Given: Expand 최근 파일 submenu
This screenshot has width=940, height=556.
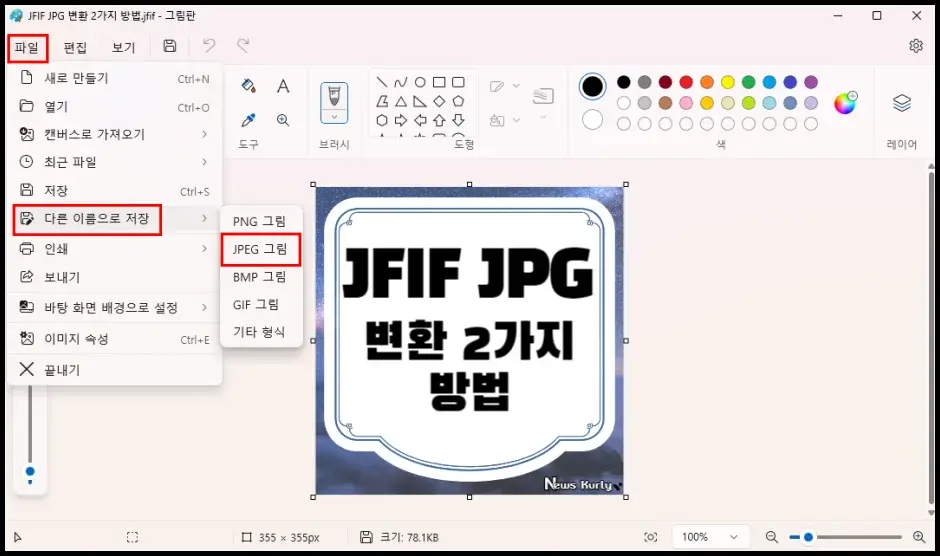Looking at the screenshot, I should click(115, 162).
